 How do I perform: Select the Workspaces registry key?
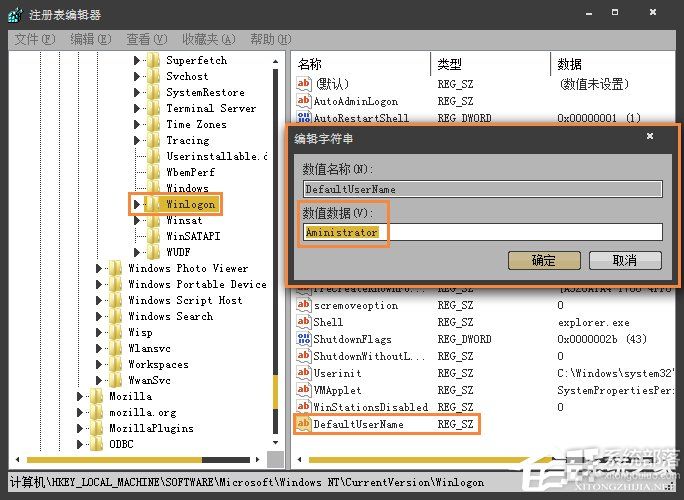[x=158, y=364]
